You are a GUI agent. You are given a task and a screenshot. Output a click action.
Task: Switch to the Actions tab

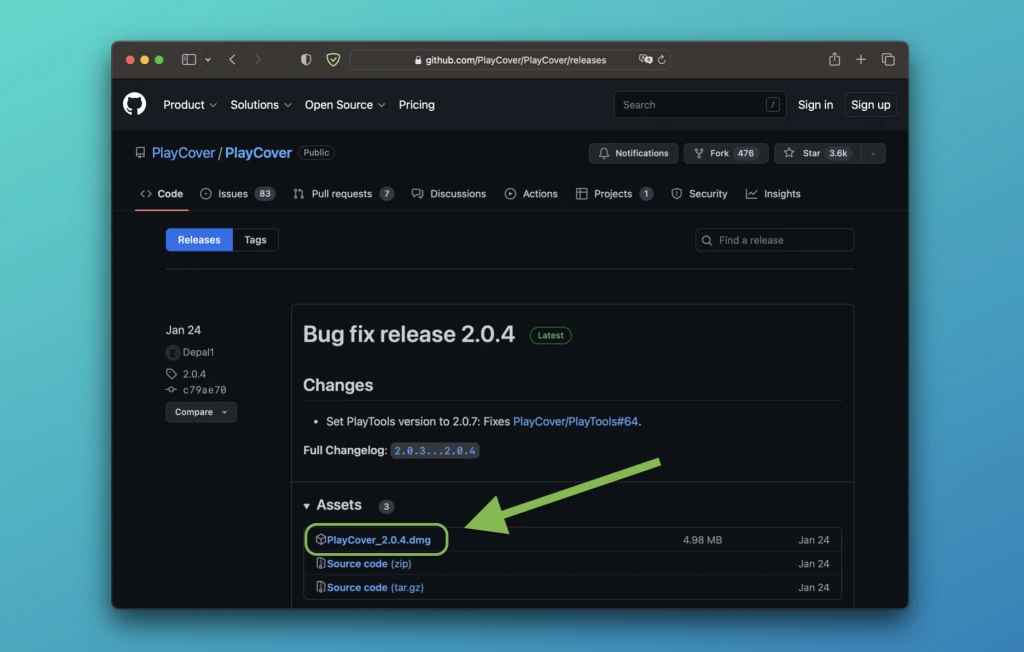[531, 193]
